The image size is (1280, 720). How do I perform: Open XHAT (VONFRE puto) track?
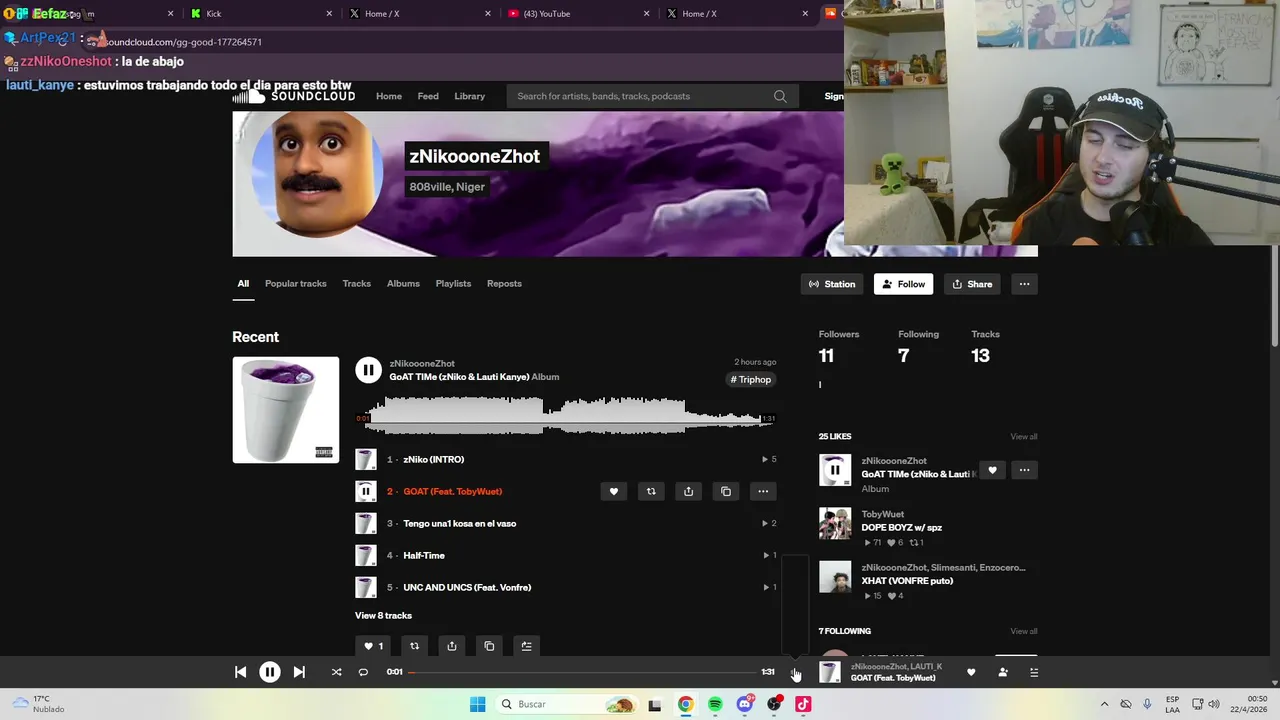click(x=907, y=581)
